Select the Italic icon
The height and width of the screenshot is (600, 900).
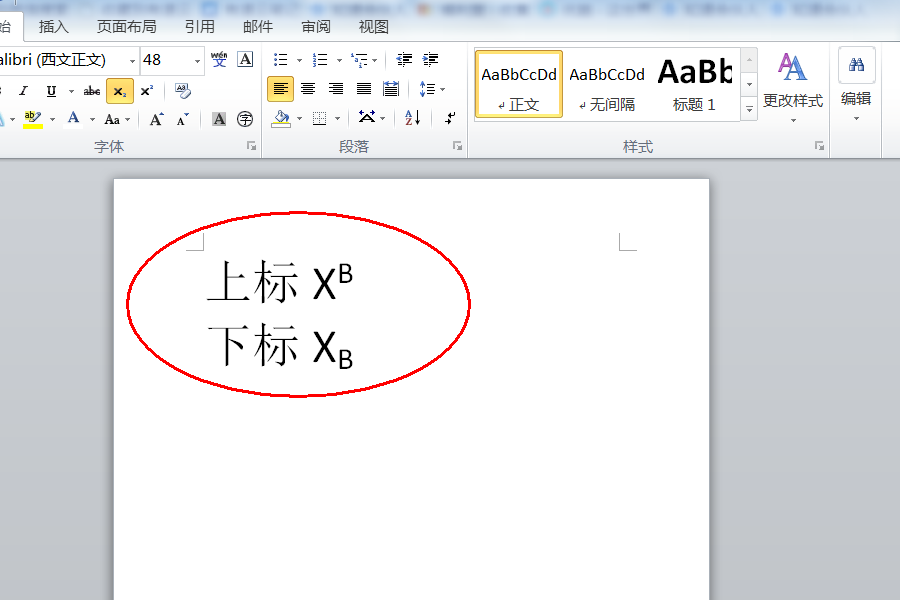point(24,90)
